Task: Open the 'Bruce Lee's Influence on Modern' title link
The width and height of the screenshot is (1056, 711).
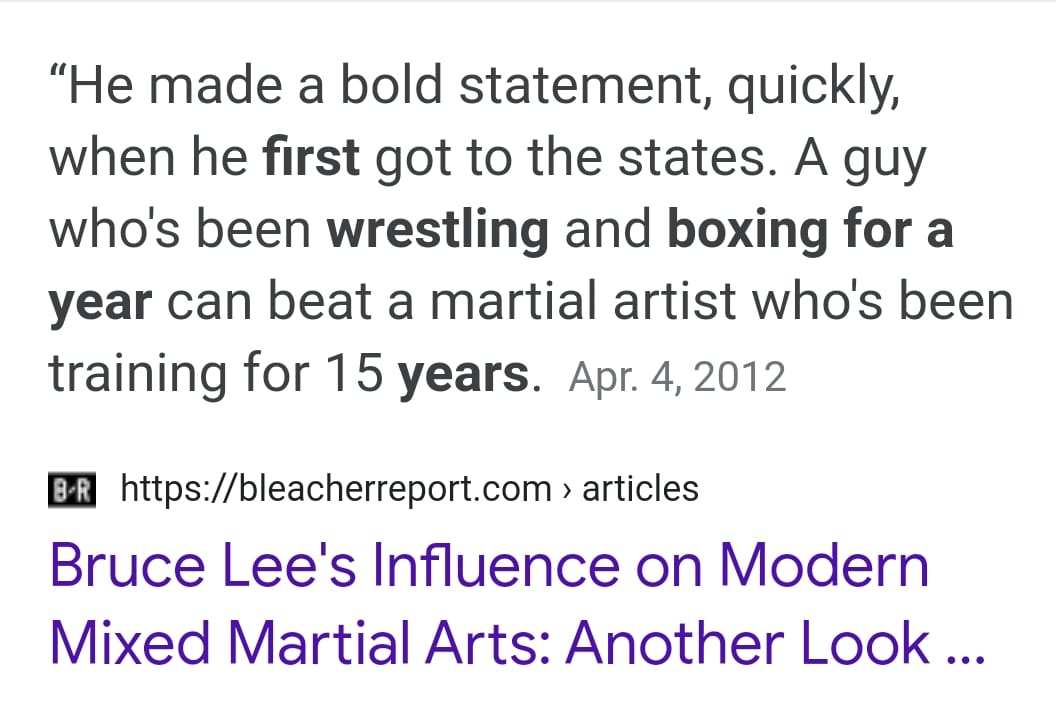Action: pyautogui.click(x=490, y=567)
